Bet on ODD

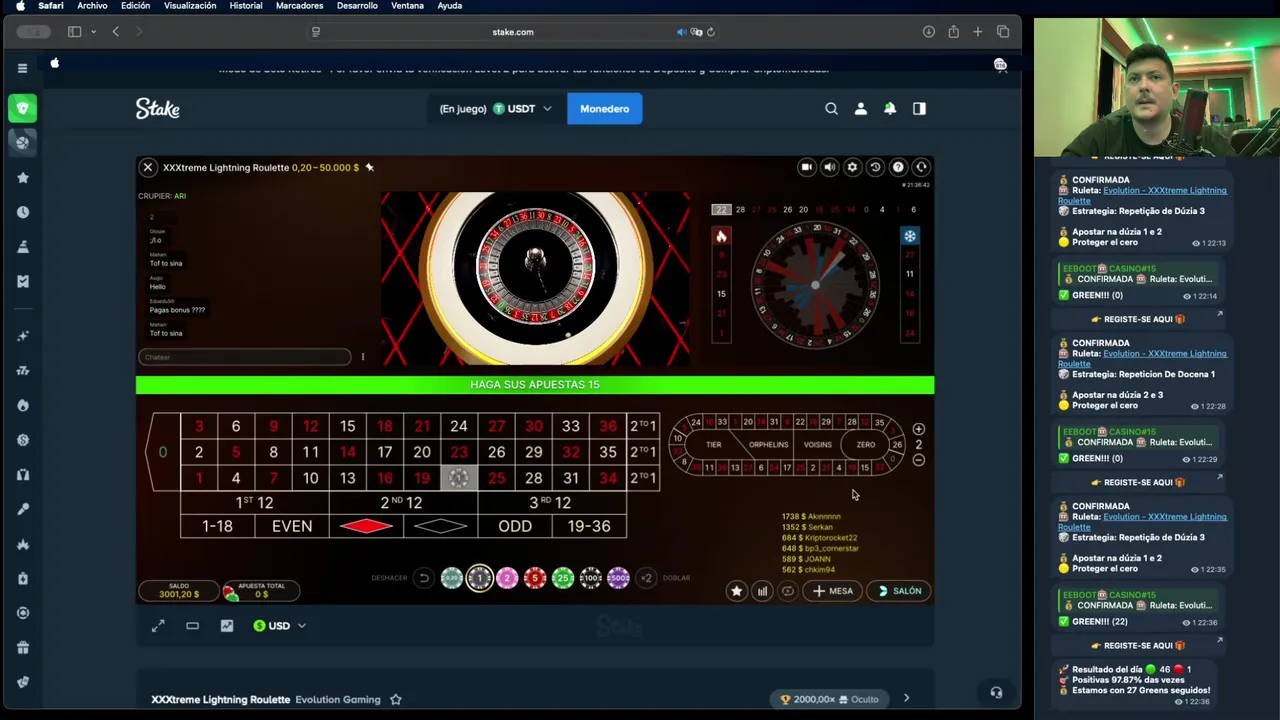click(x=515, y=526)
